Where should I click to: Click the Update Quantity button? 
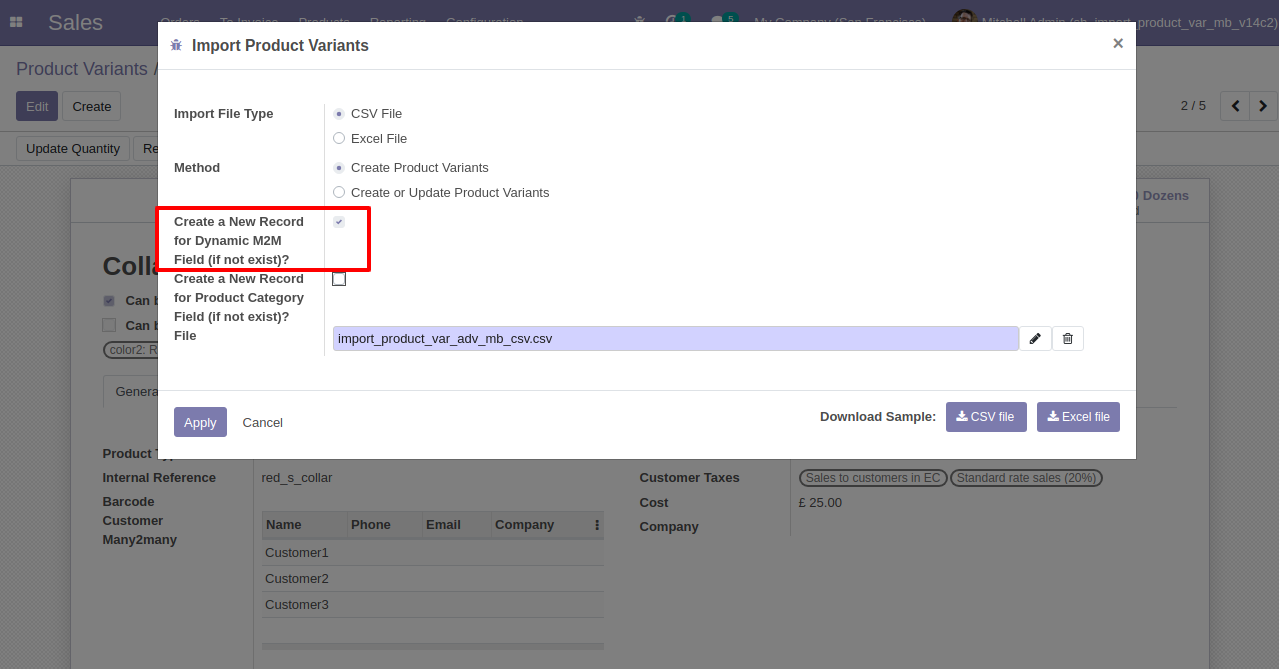coord(73,149)
